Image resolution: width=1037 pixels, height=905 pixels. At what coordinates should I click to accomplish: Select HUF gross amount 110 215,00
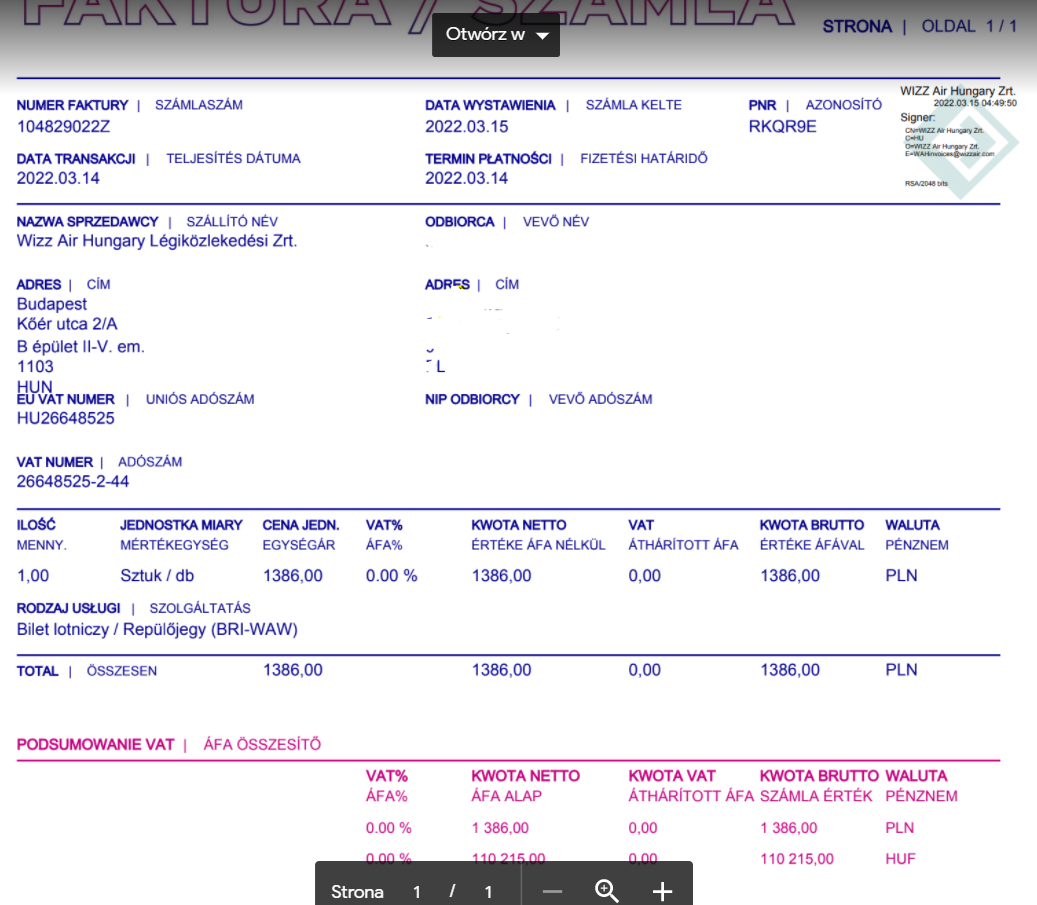click(797, 859)
